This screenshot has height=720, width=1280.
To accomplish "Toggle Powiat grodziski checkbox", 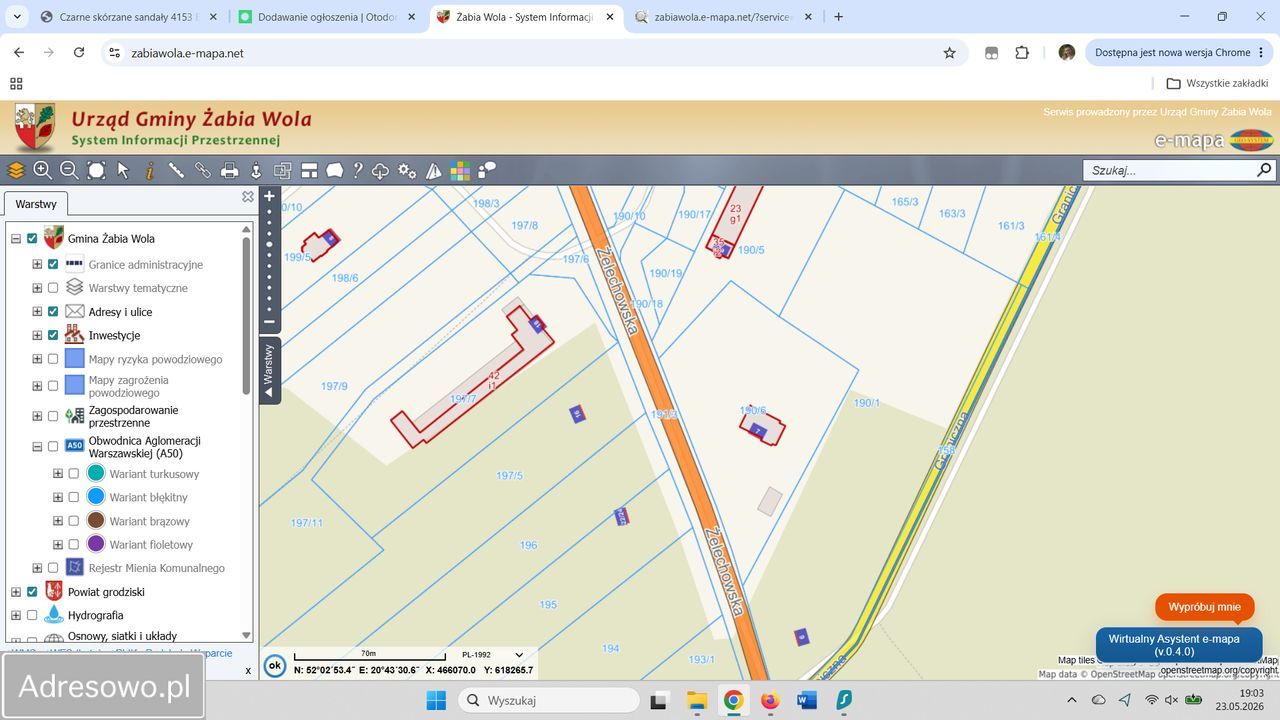I will coord(32,592).
